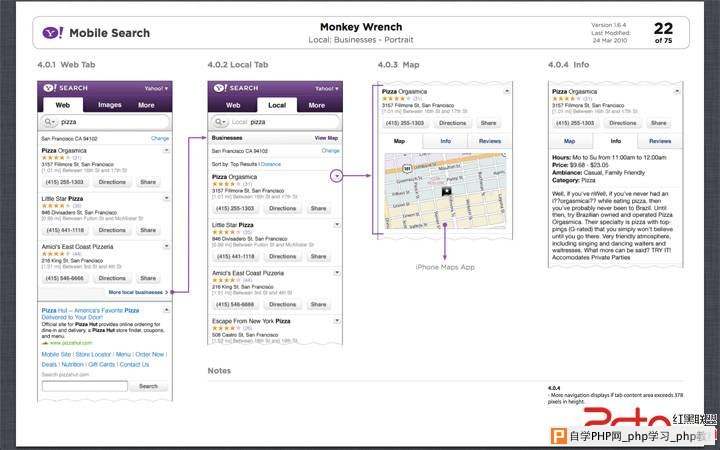Expand Amici's East Coast Pizzeria in Local Tab

tap(337, 273)
